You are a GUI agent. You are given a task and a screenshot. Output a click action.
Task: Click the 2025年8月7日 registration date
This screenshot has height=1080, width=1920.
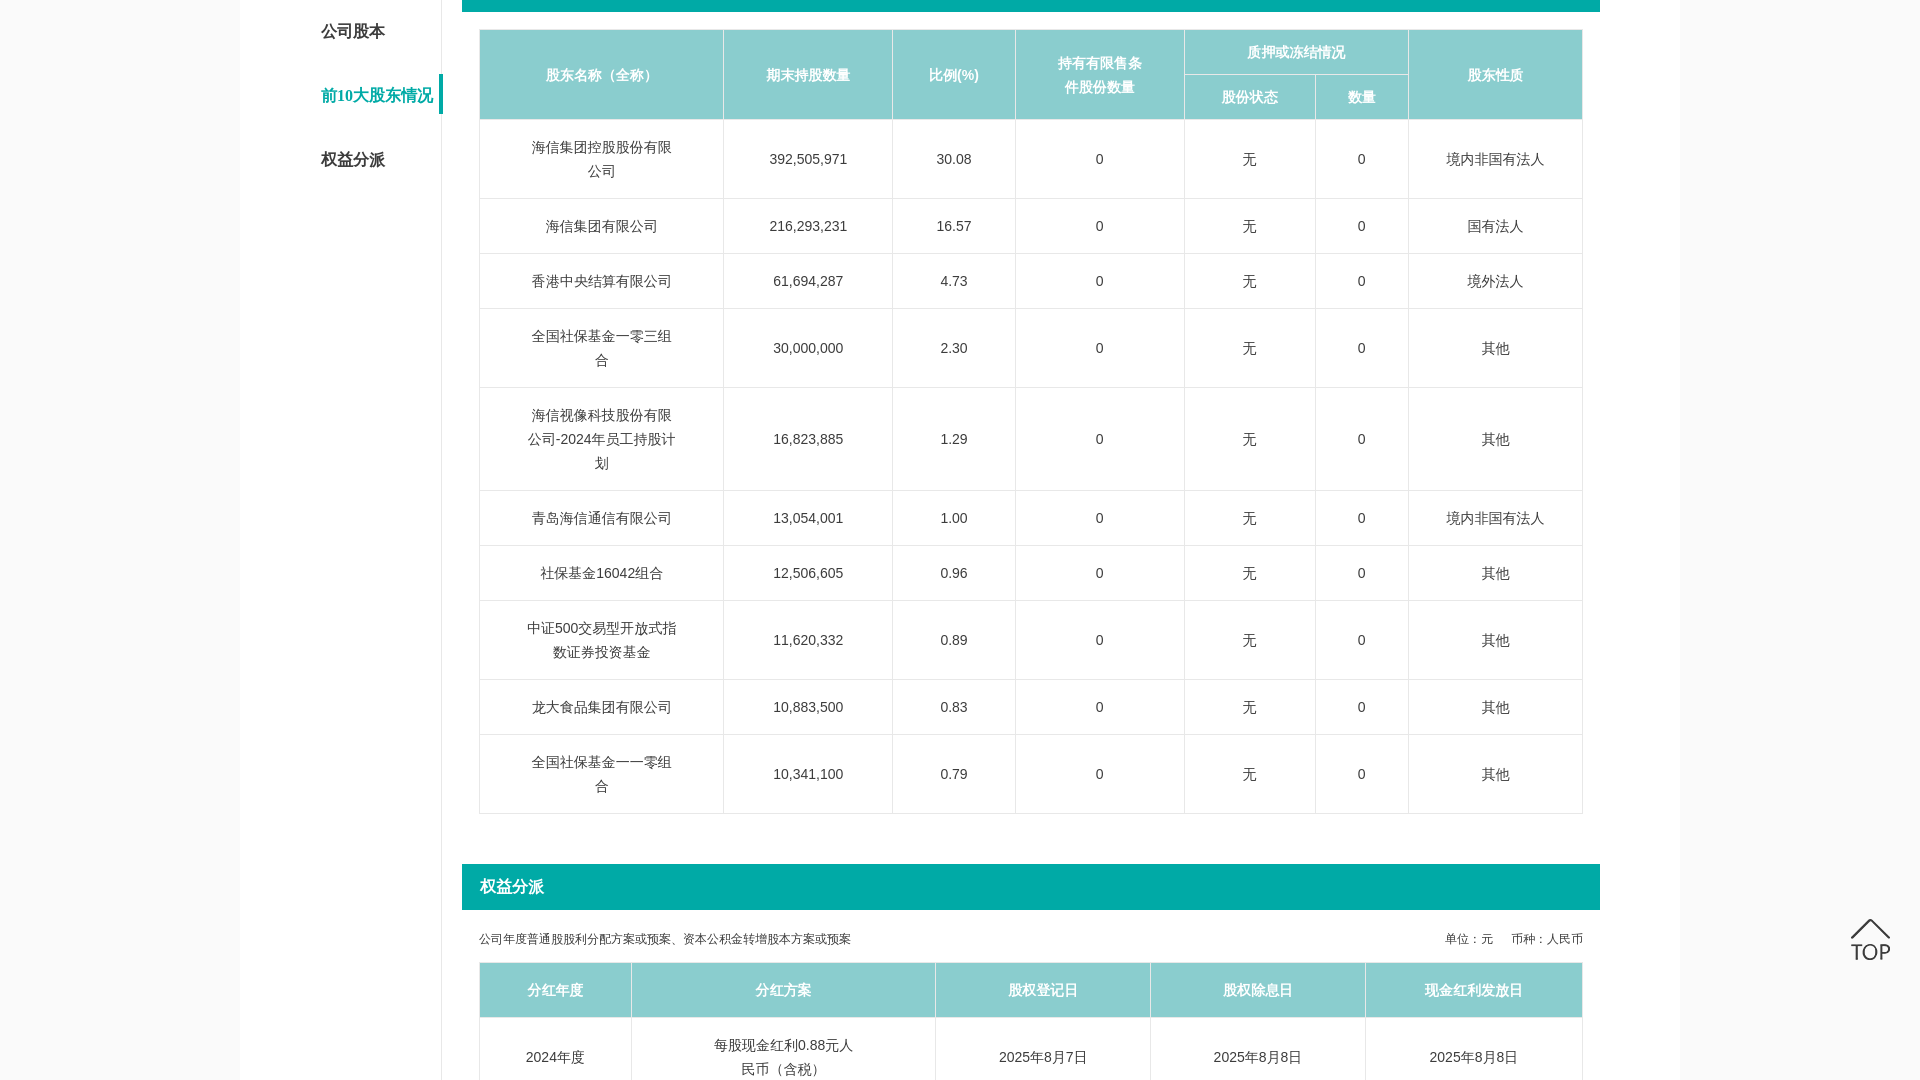click(x=1043, y=1057)
